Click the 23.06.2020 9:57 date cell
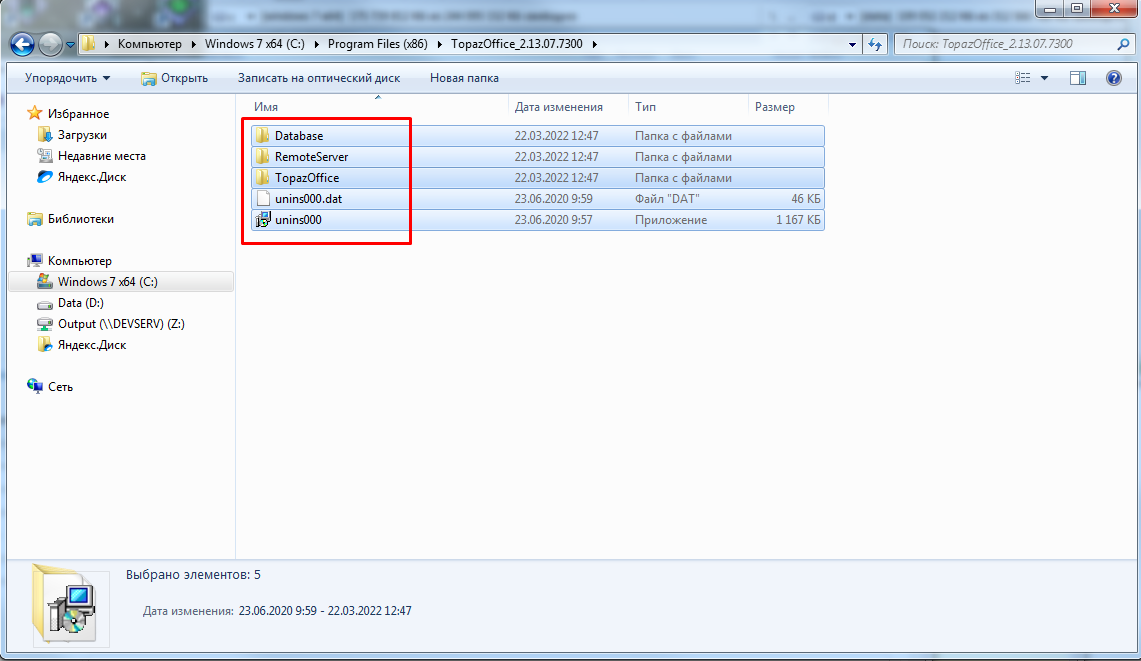Screen dimensions: 1141x661 [554, 220]
